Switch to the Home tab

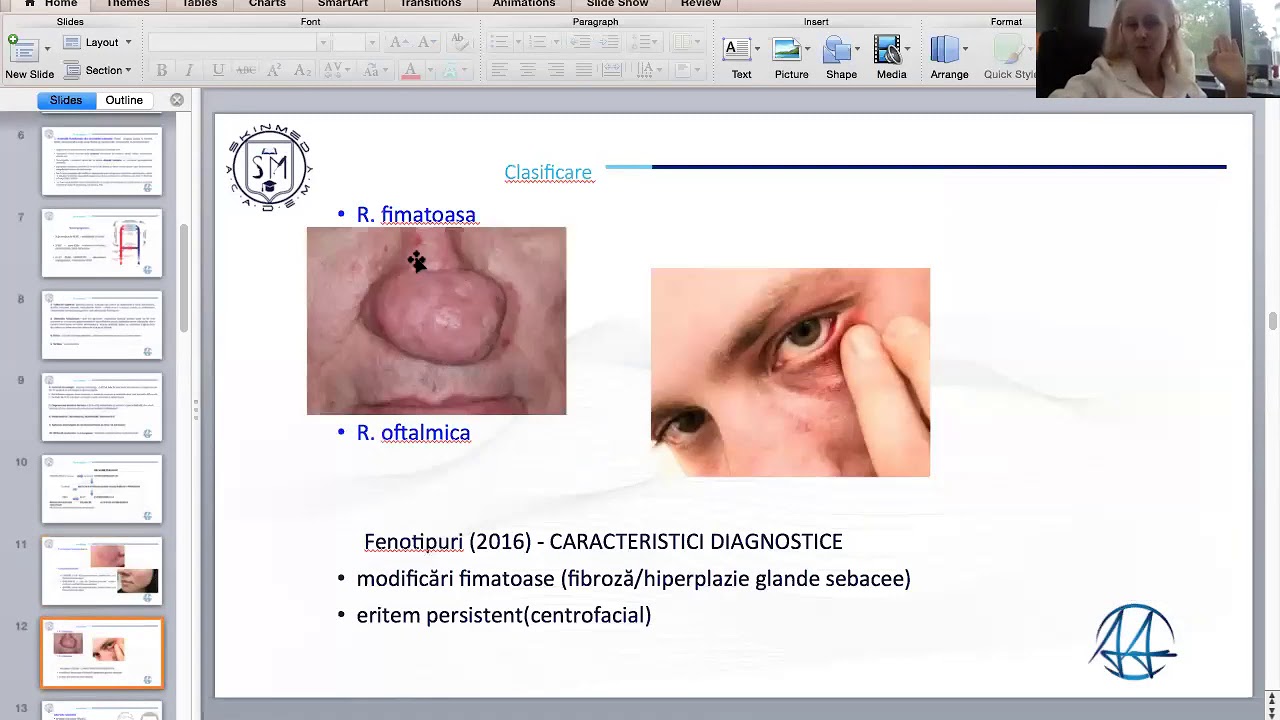pos(51,4)
